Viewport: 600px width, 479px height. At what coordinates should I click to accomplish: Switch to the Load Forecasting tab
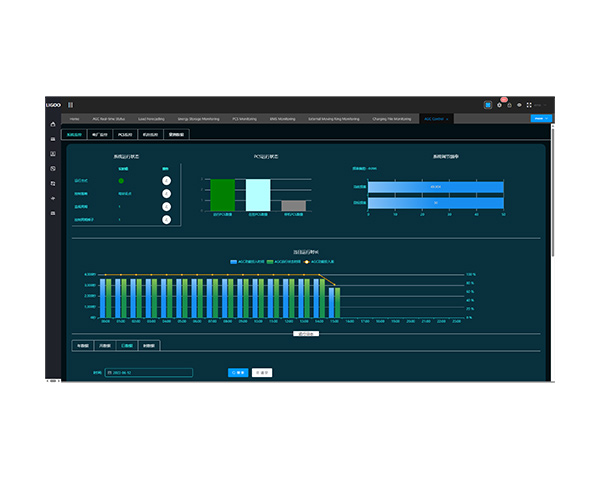point(150,118)
